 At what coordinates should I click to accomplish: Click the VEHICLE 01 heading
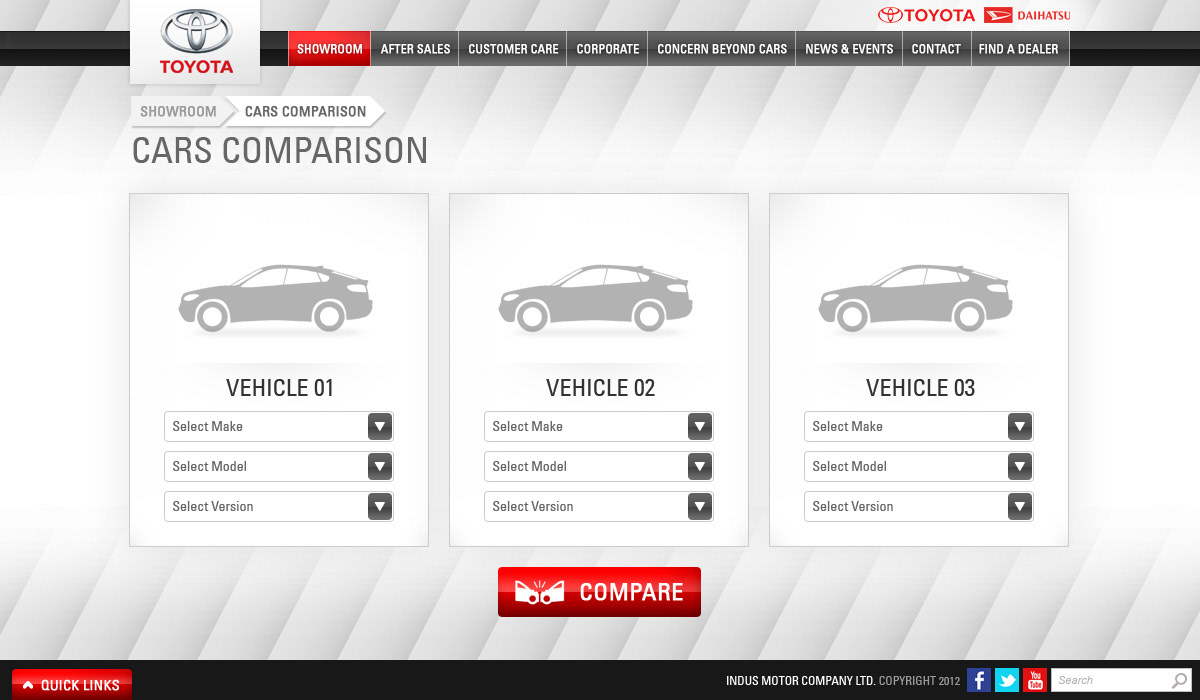pos(280,388)
